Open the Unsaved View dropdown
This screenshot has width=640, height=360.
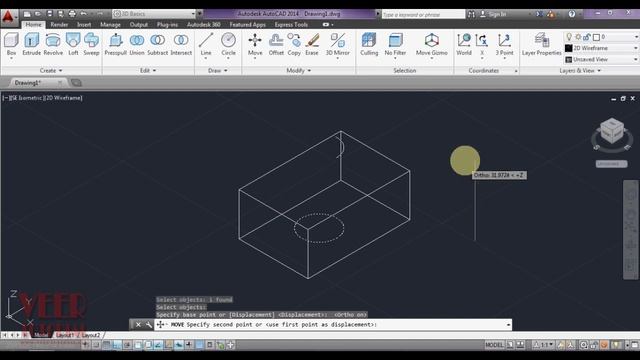601,60
